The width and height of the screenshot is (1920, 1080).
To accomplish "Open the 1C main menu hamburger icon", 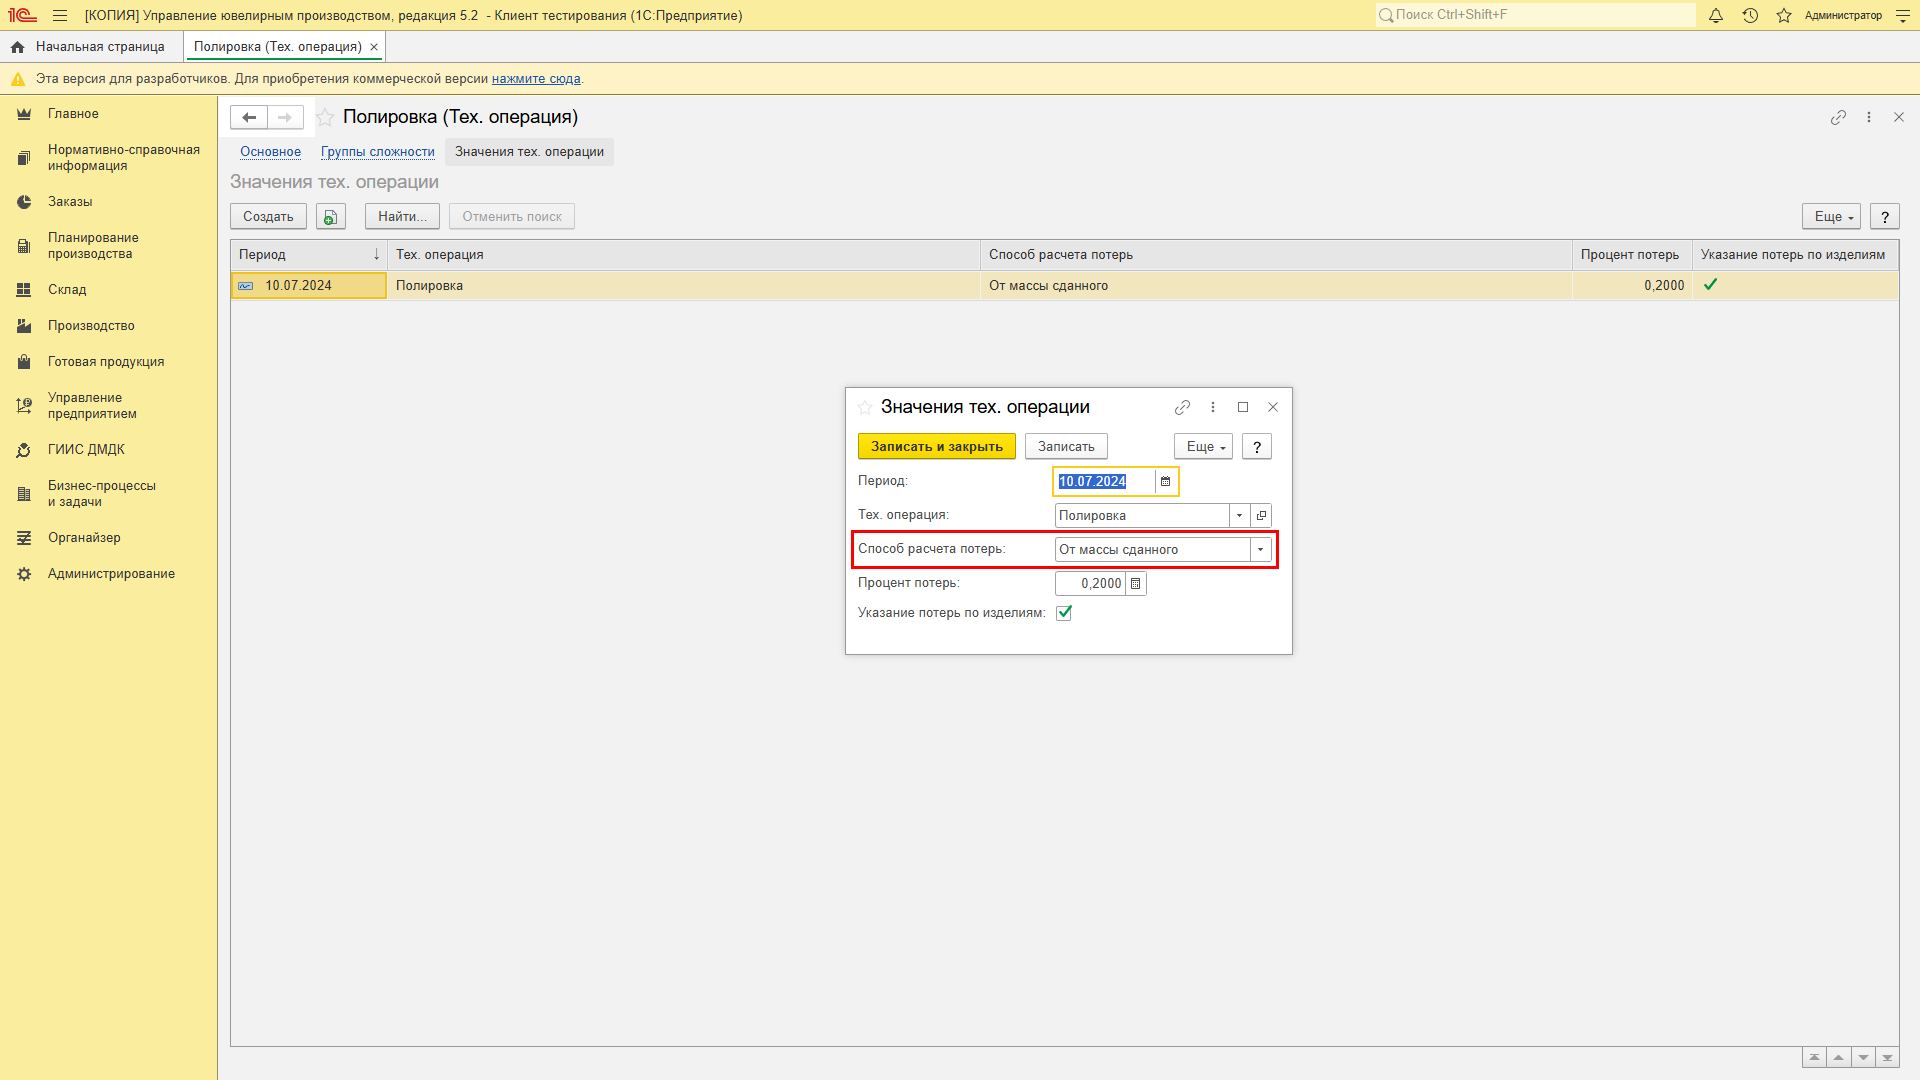I will [x=60, y=15].
